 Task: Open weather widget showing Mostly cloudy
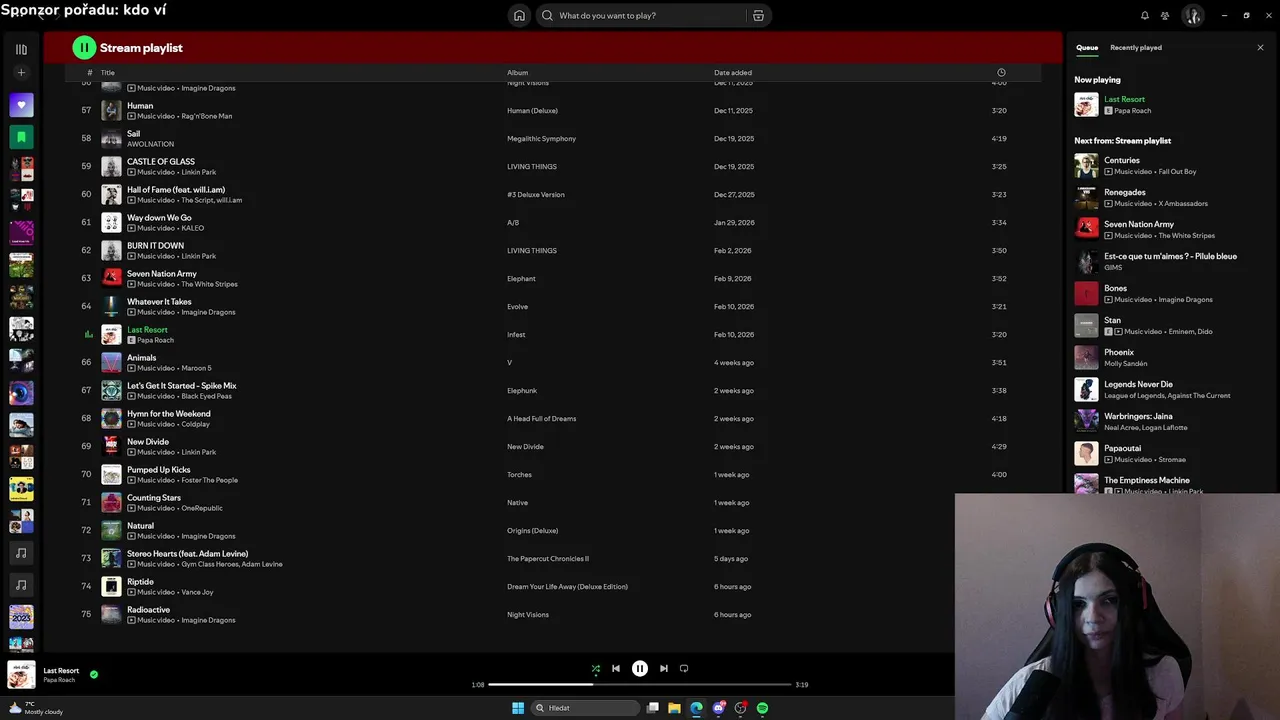point(36,708)
